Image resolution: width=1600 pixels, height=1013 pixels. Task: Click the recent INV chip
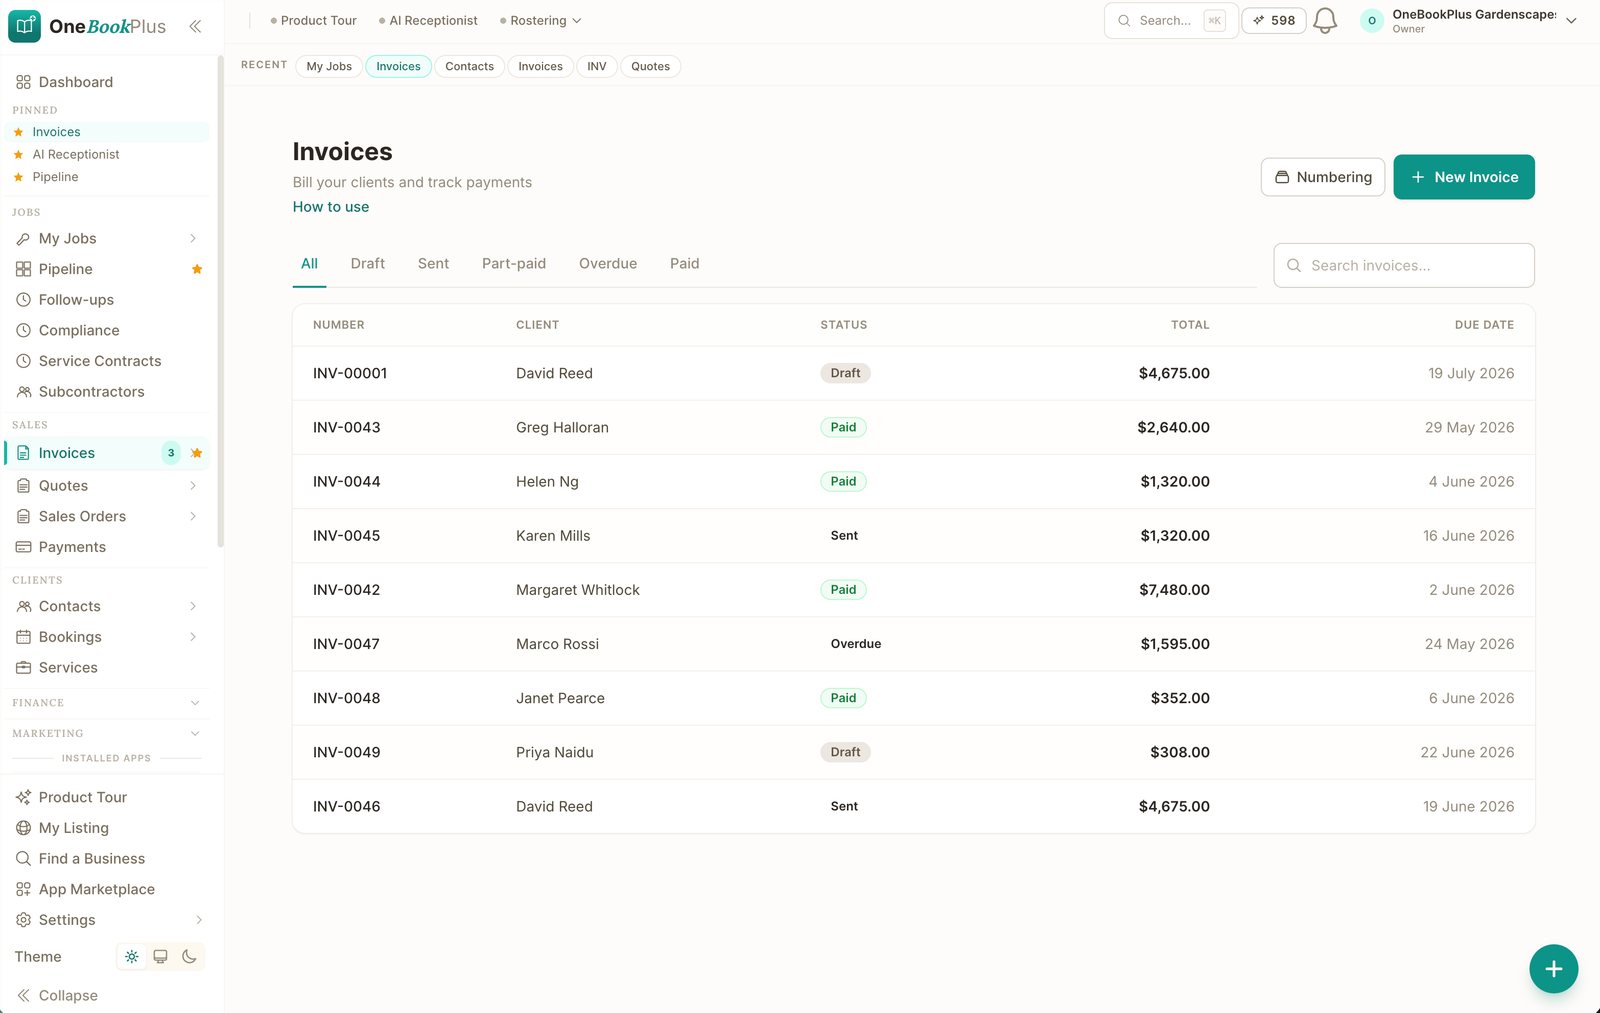597,67
